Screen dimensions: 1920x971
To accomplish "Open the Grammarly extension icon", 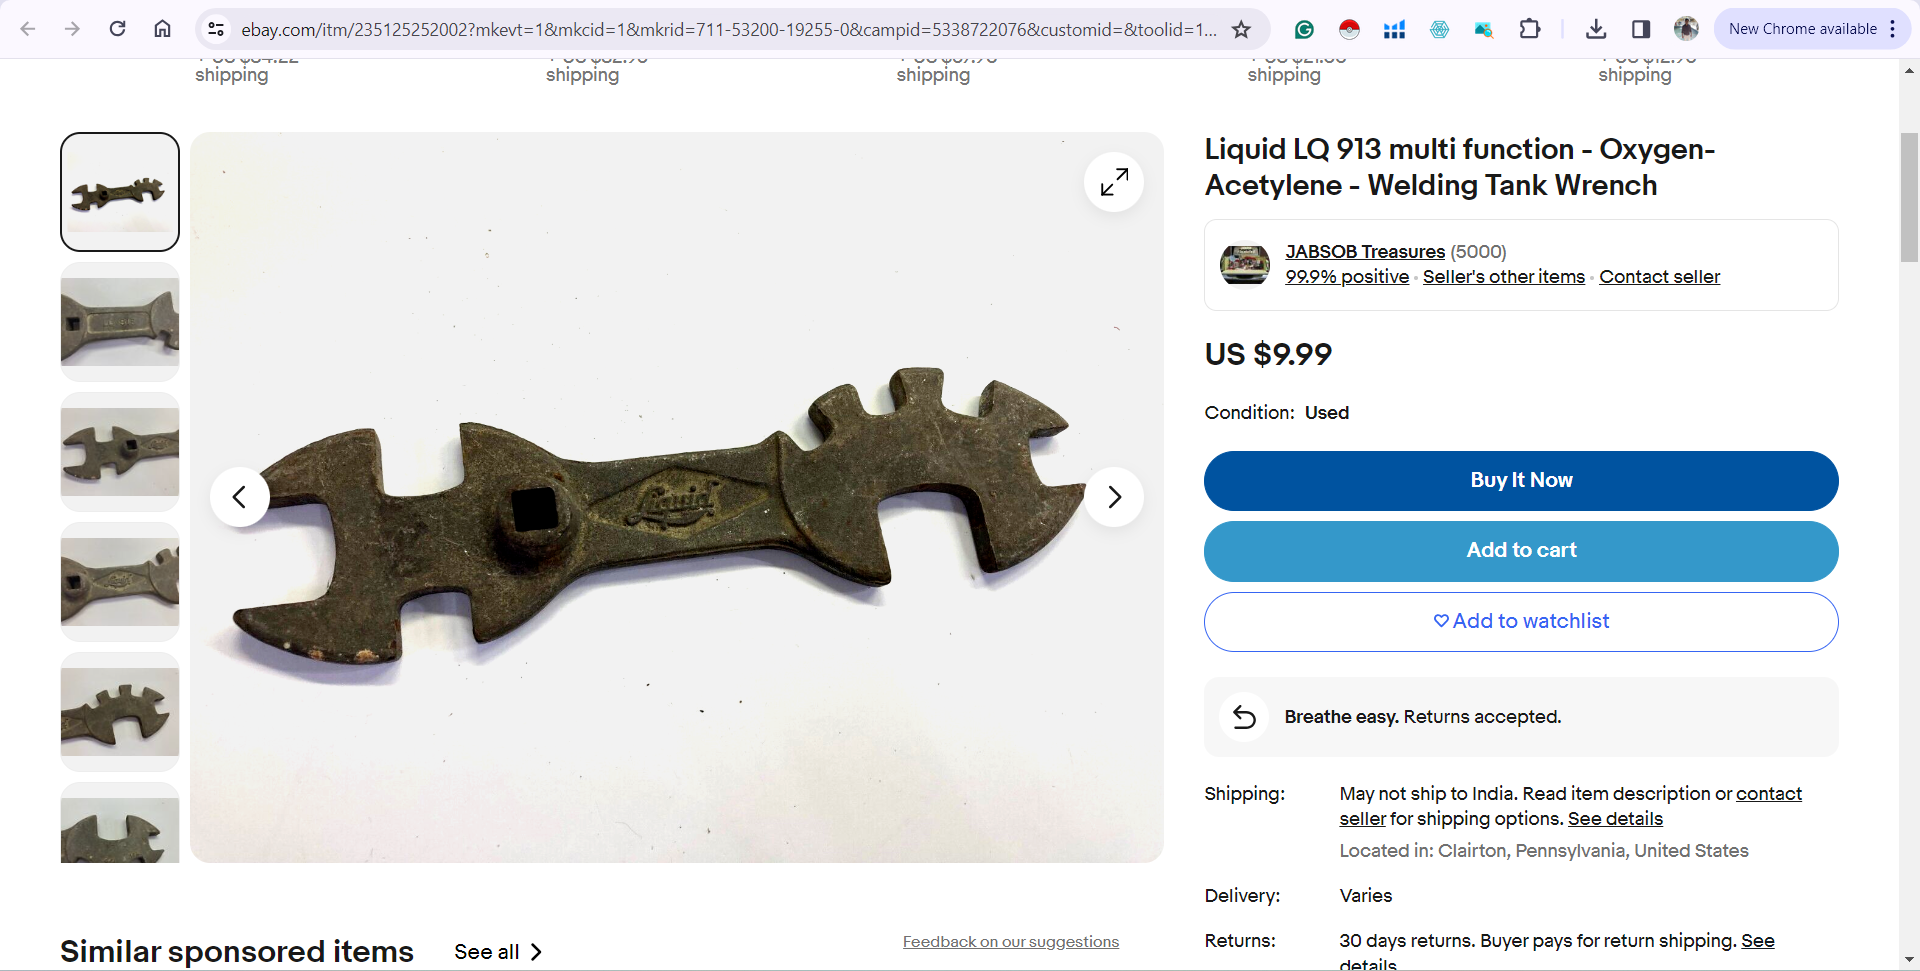I will [x=1304, y=29].
